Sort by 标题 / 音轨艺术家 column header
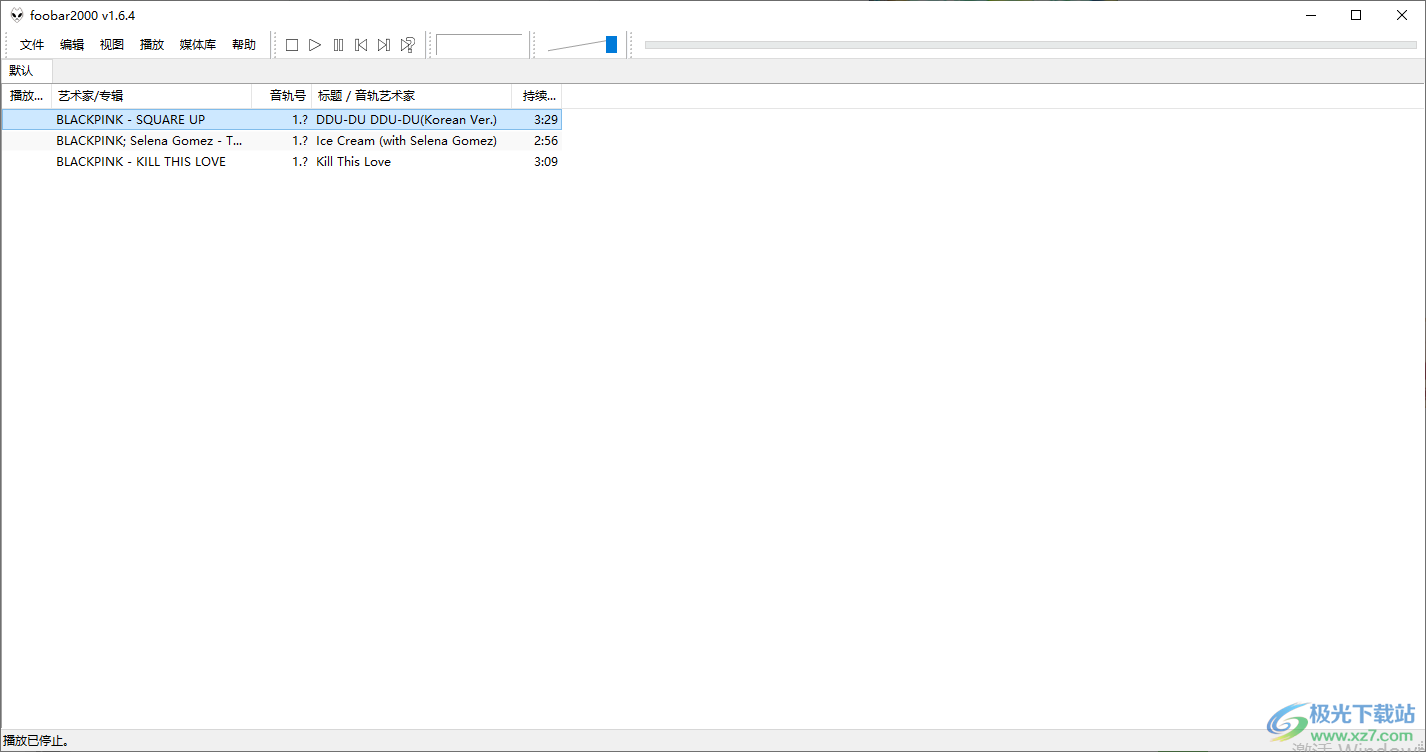The width and height of the screenshot is (1426, 752). (412, 96)
